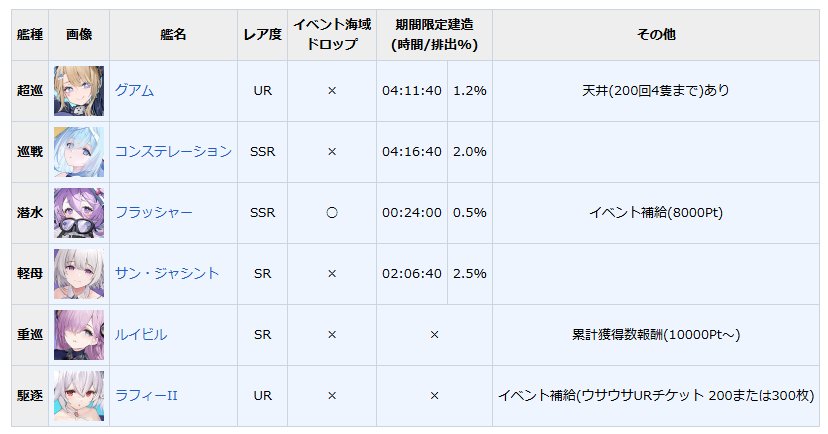Viewport: 828px width, 434px height.
Task: Click the その他 column header
Action: click(656, 35)
